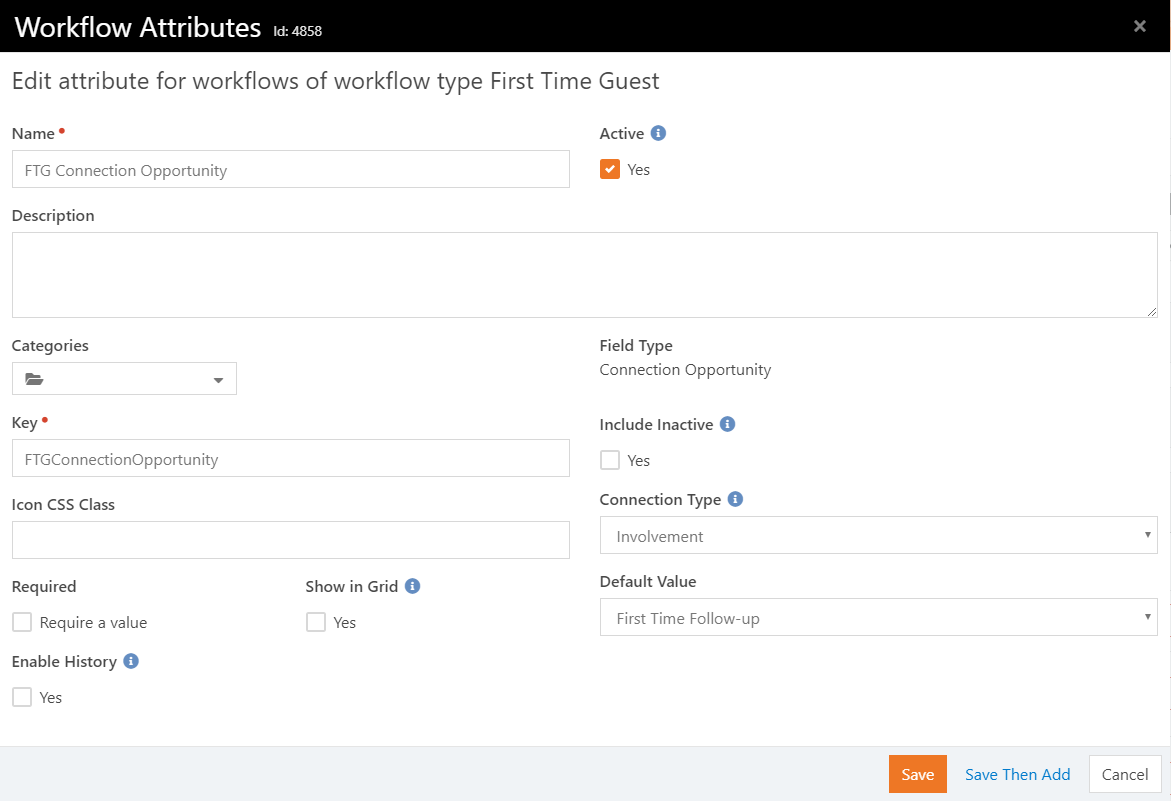
Task: Enable the Enable History checkbox
Action: [22, 696]
